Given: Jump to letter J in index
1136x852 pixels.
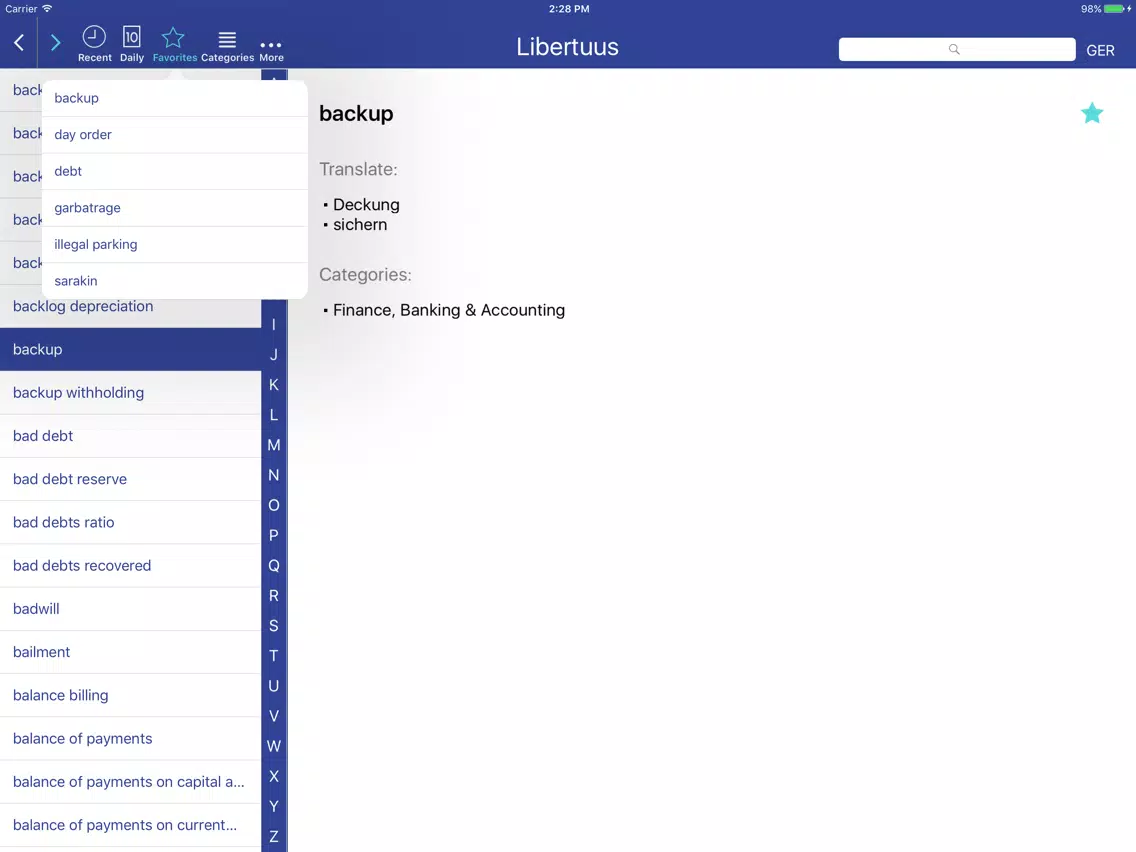Looking at the screenshot, I should click(274, 354).
